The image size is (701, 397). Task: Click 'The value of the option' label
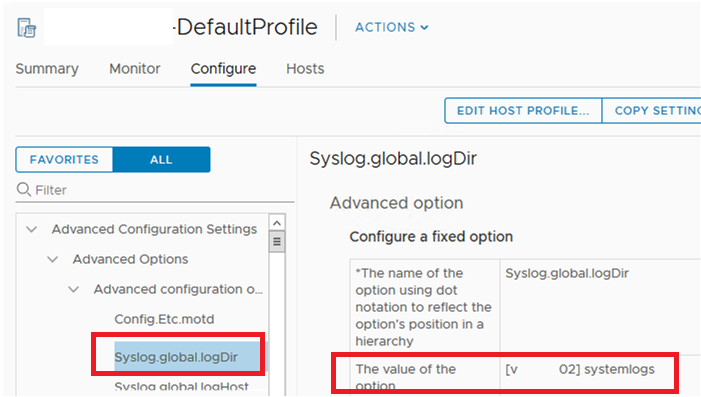tap(405, 377)
